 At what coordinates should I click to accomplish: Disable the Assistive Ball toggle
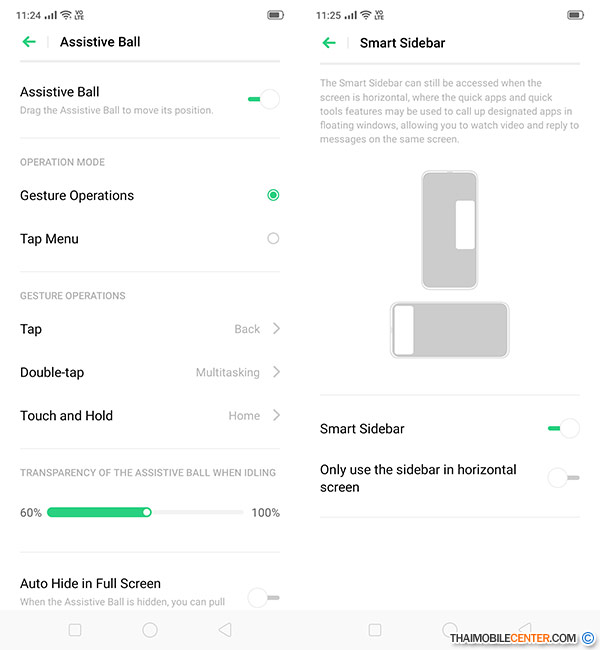[264, 99]
